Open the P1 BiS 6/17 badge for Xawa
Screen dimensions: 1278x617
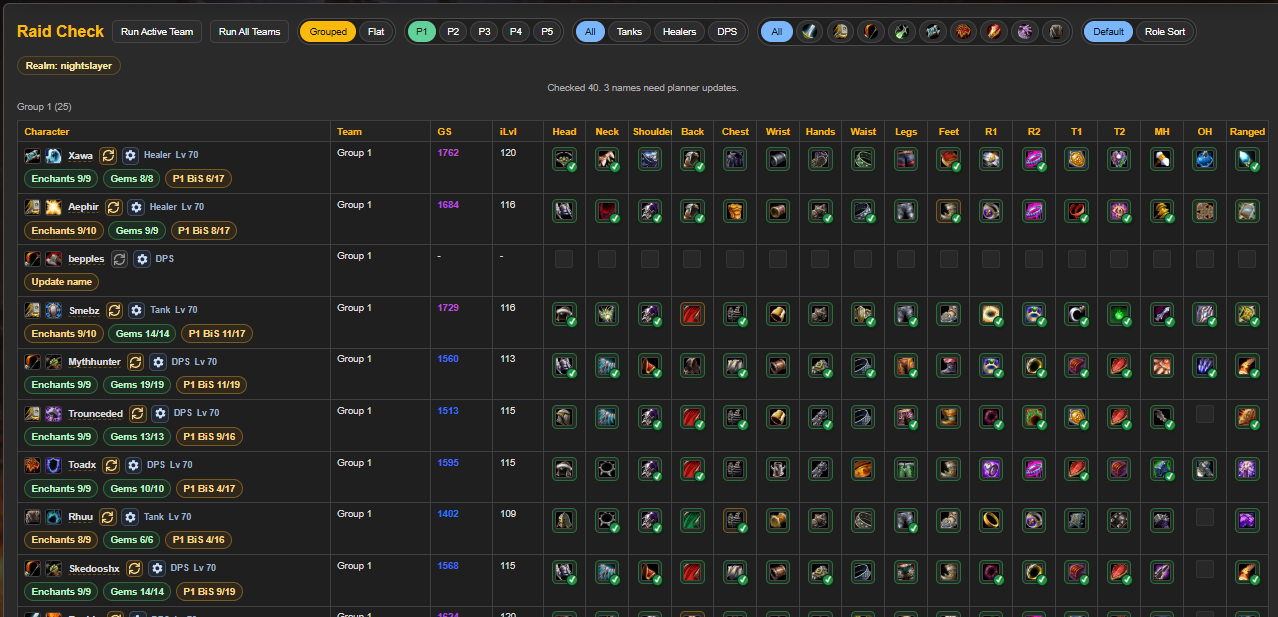[197, 178]
